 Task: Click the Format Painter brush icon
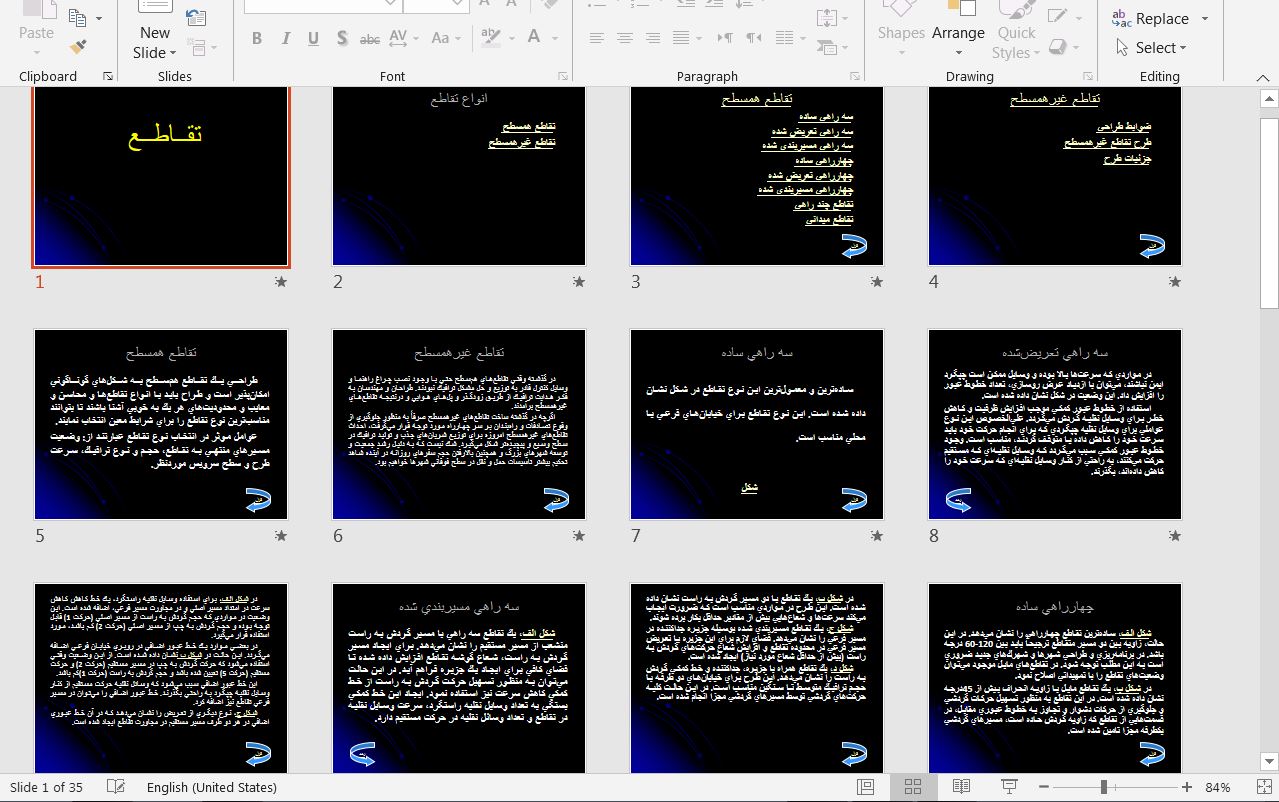pos(78,47)
